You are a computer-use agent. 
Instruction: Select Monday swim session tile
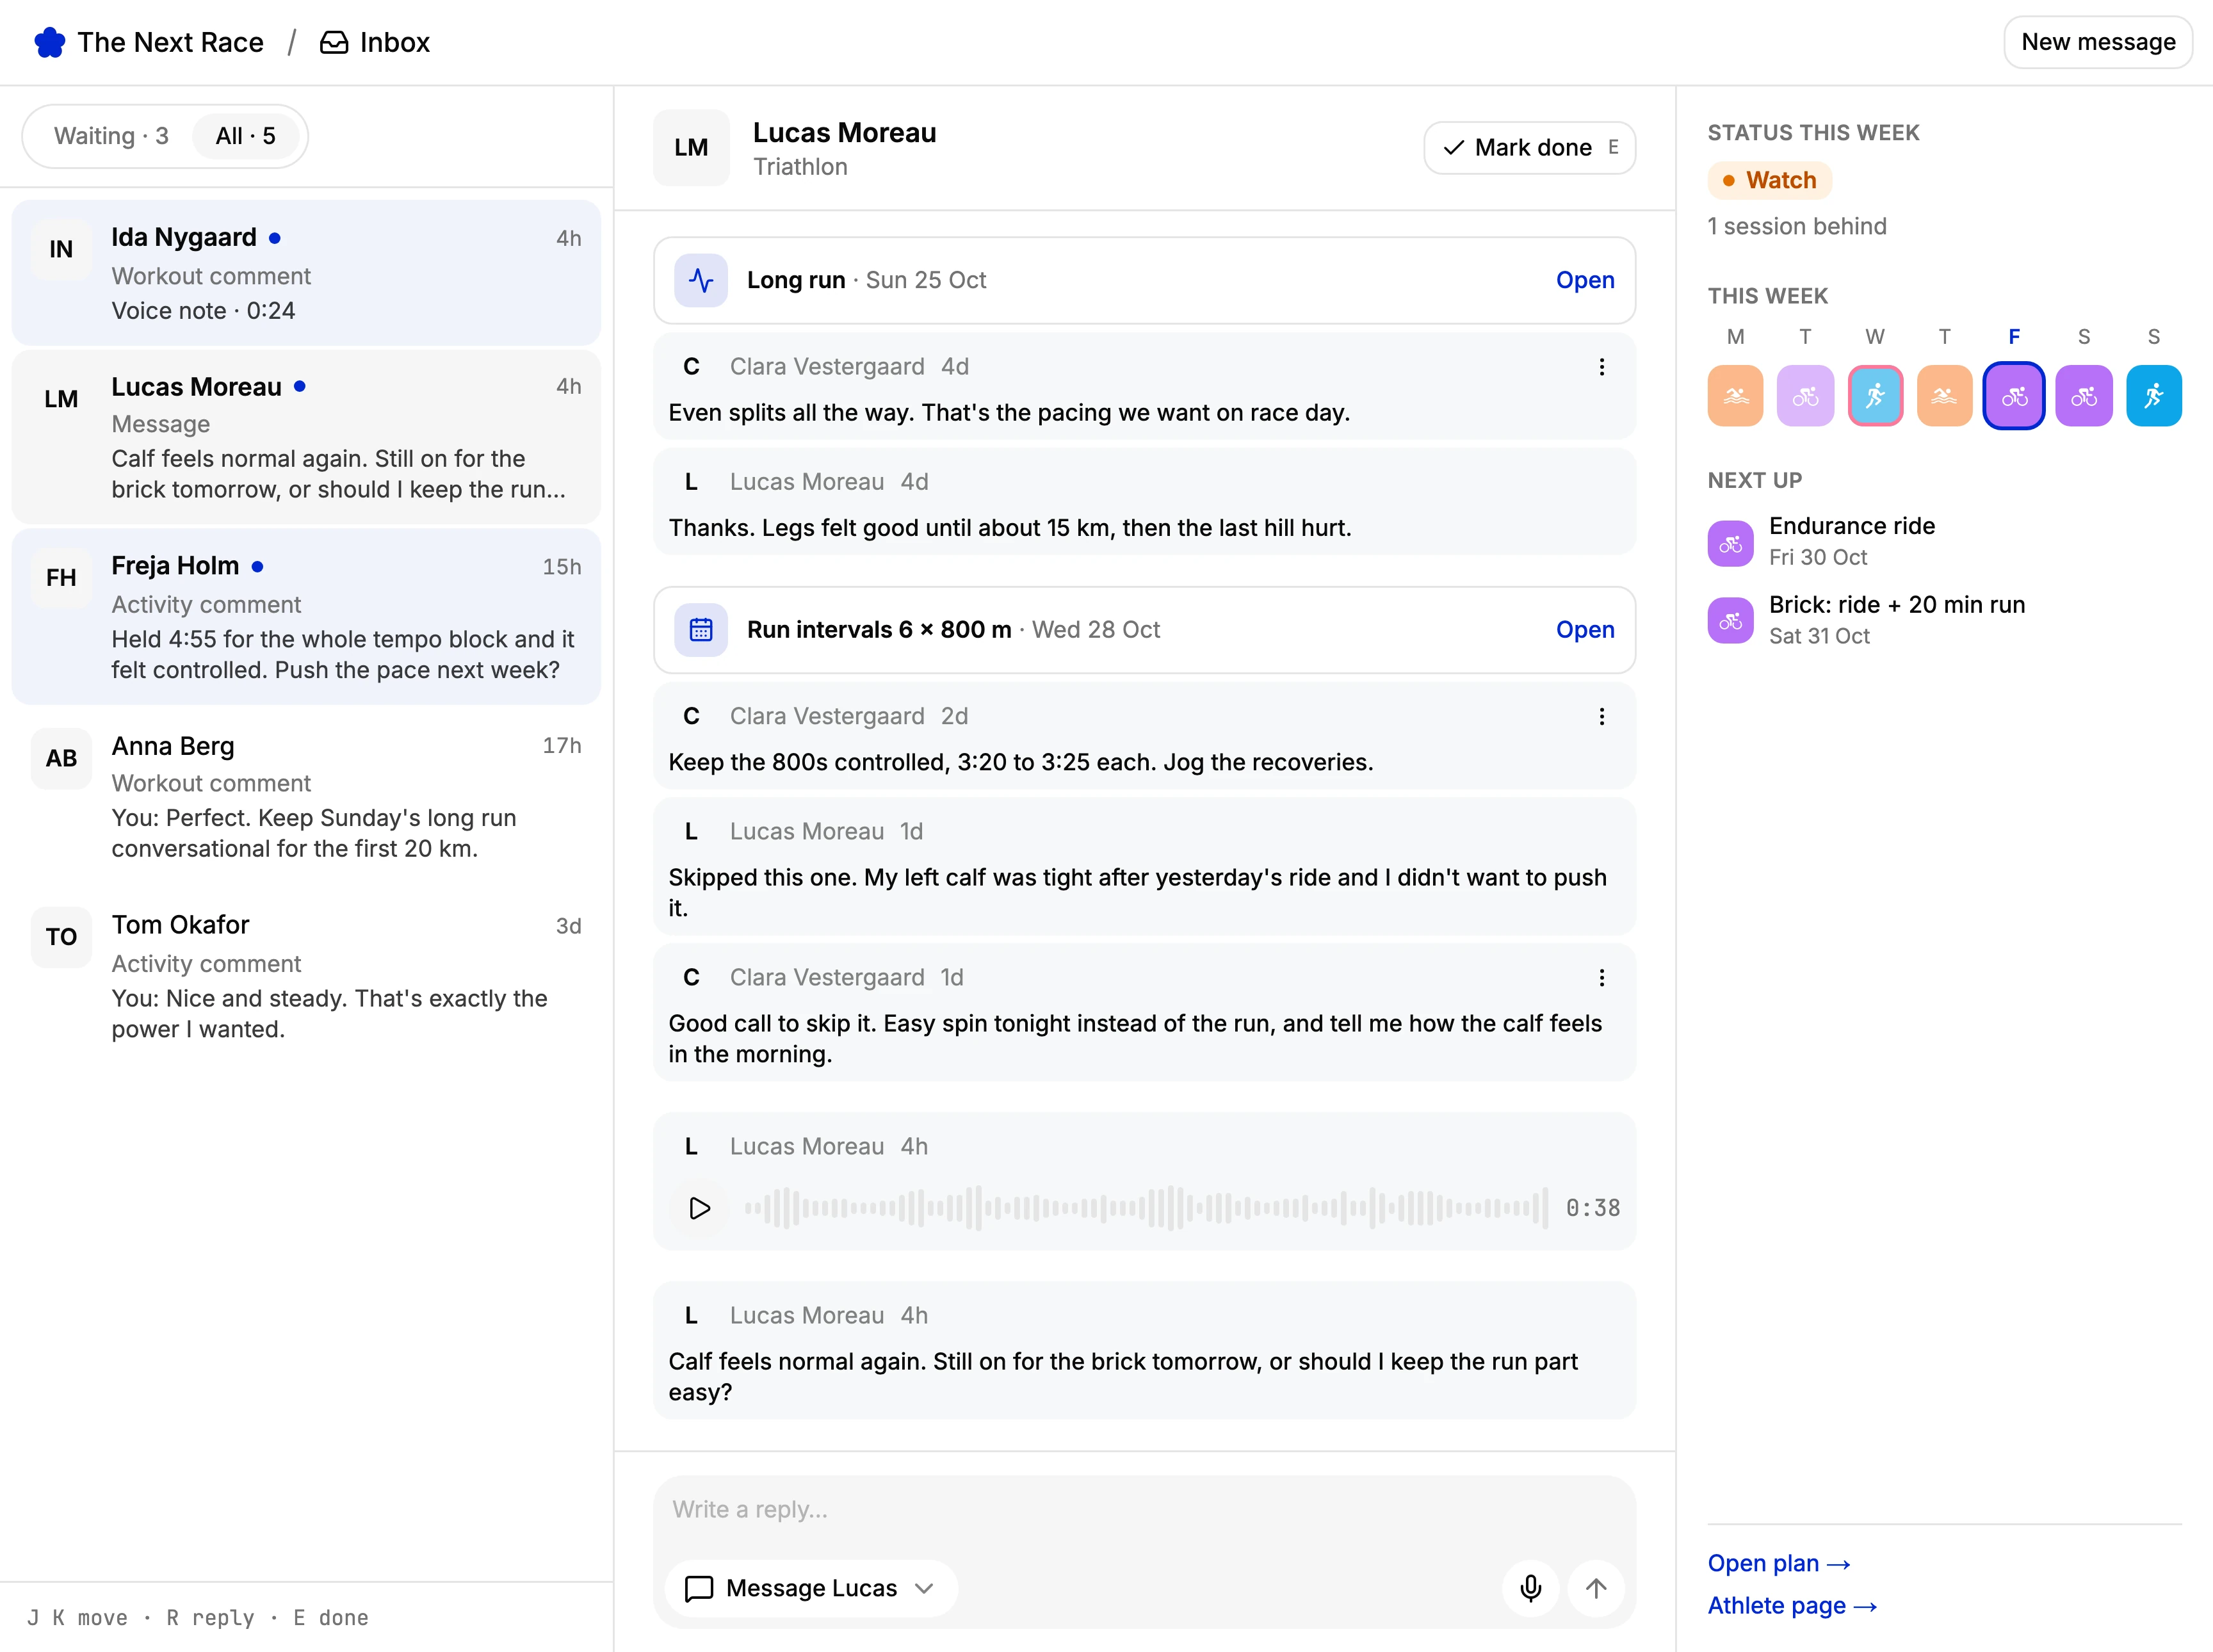(1736, 396)
